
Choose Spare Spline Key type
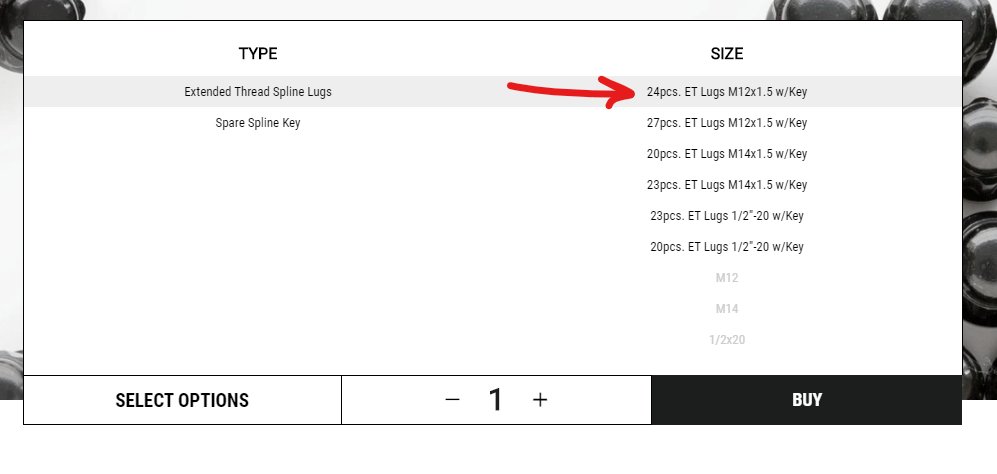point(258,123)
